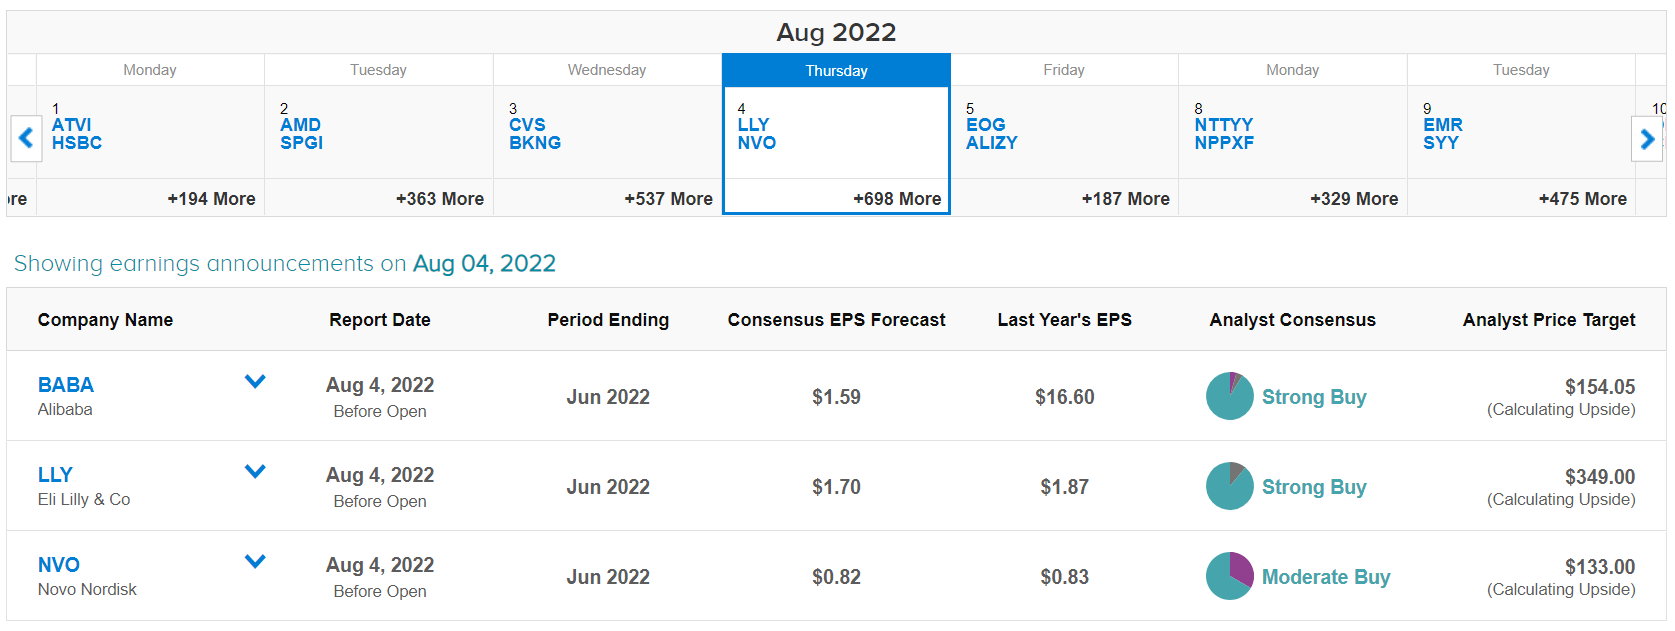The width and height of the screenshot is (1675, 631).
Task: Expand the NVO row details chevron
Action: (255, 561)
